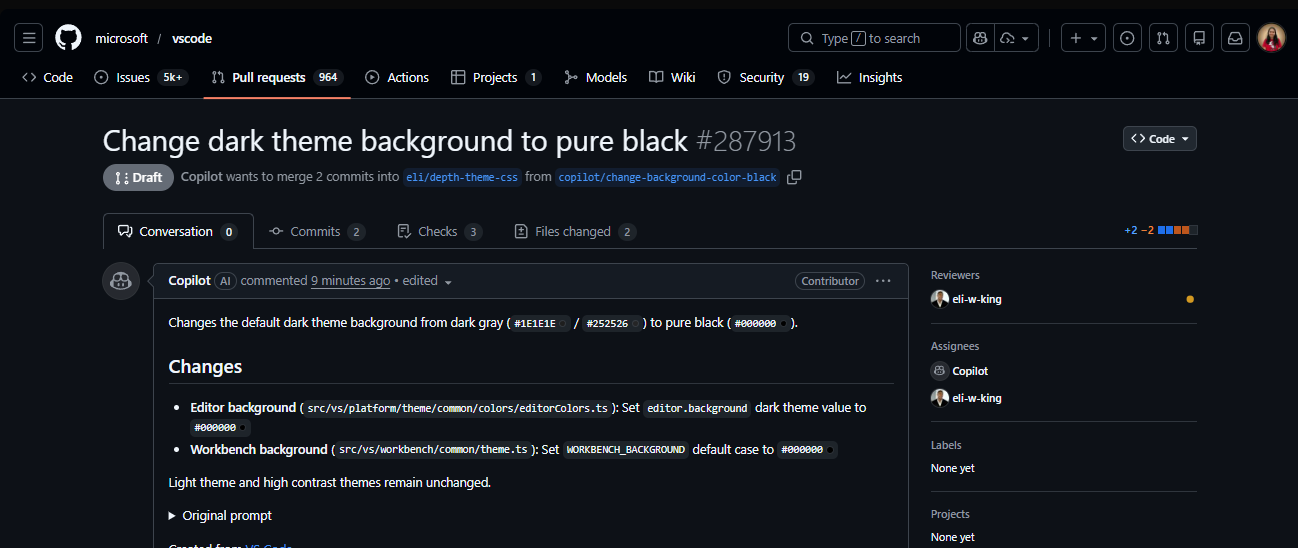Copy the head branch name to clipboard
1298x548 pixels.
point(794,177)
